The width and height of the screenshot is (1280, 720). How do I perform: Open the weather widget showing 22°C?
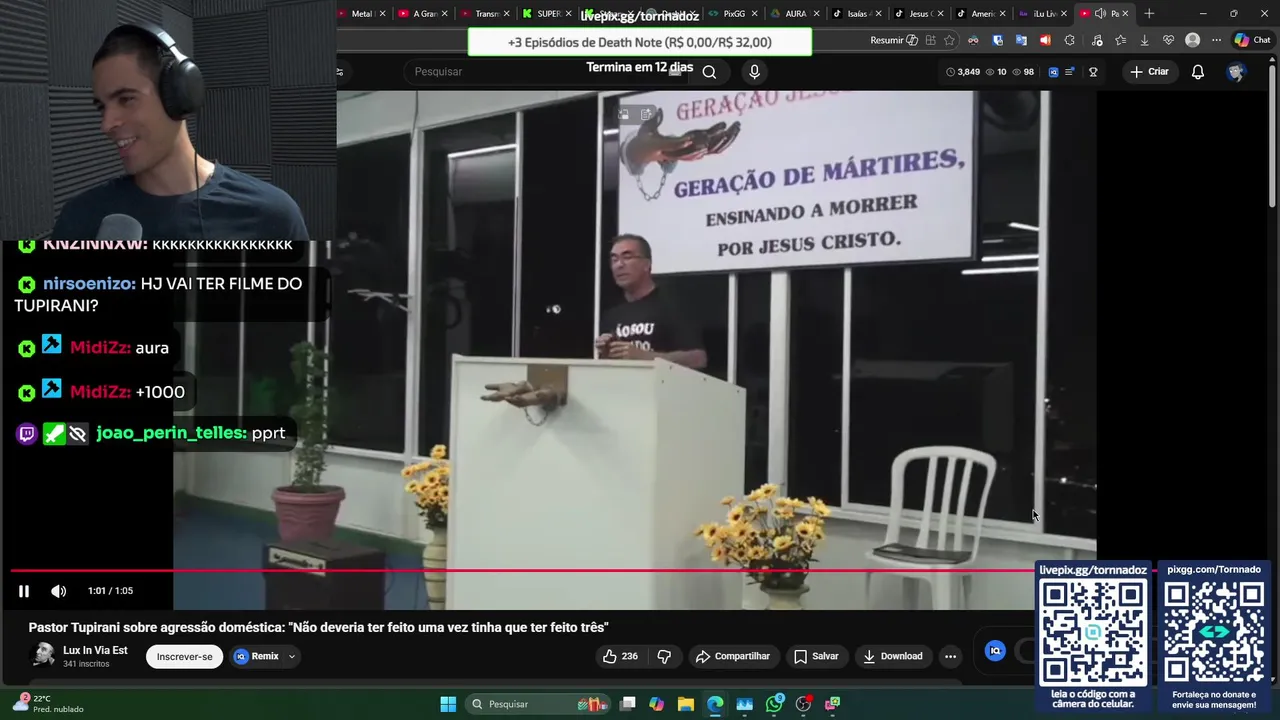[47, 704]
